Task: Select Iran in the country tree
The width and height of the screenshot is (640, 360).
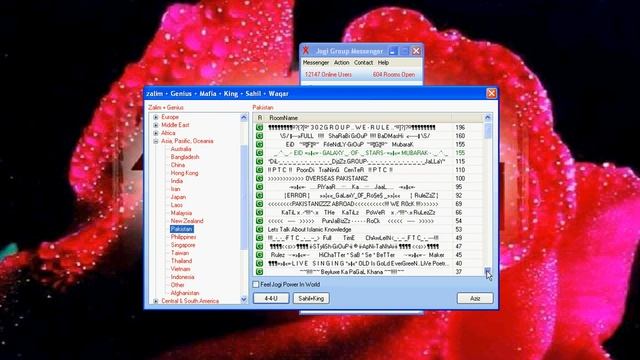Action: [x=176, y=189]
